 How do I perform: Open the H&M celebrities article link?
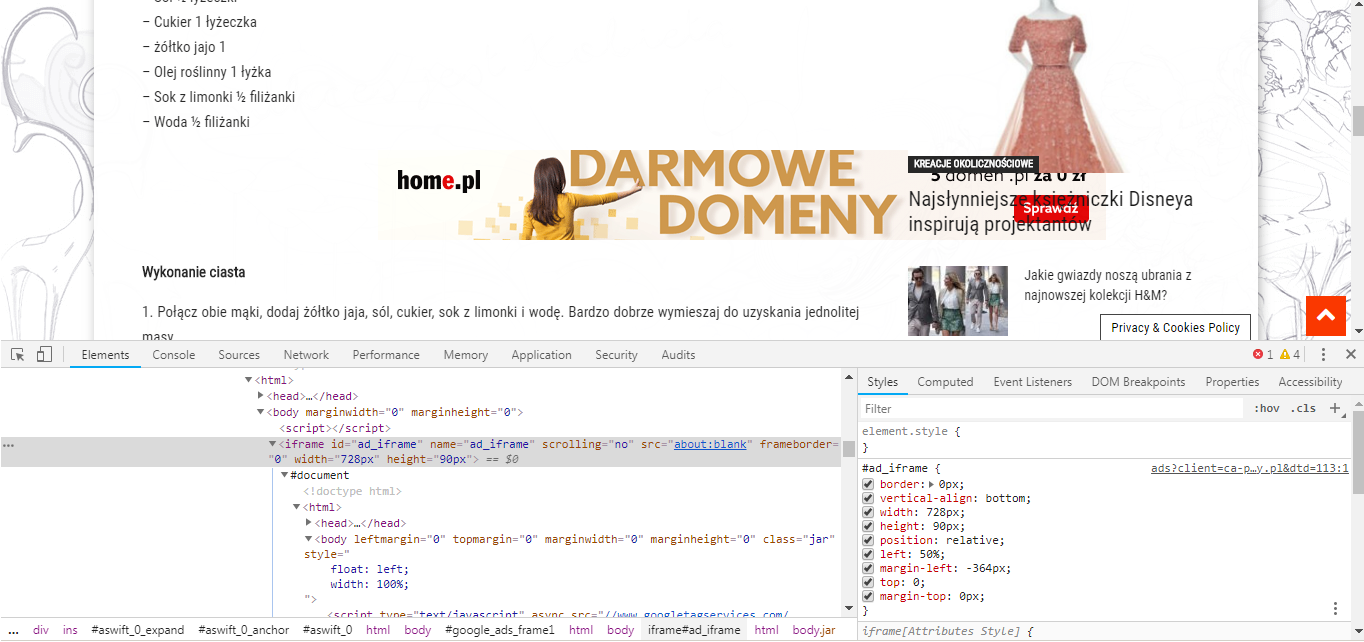(x=1108, y=285)
